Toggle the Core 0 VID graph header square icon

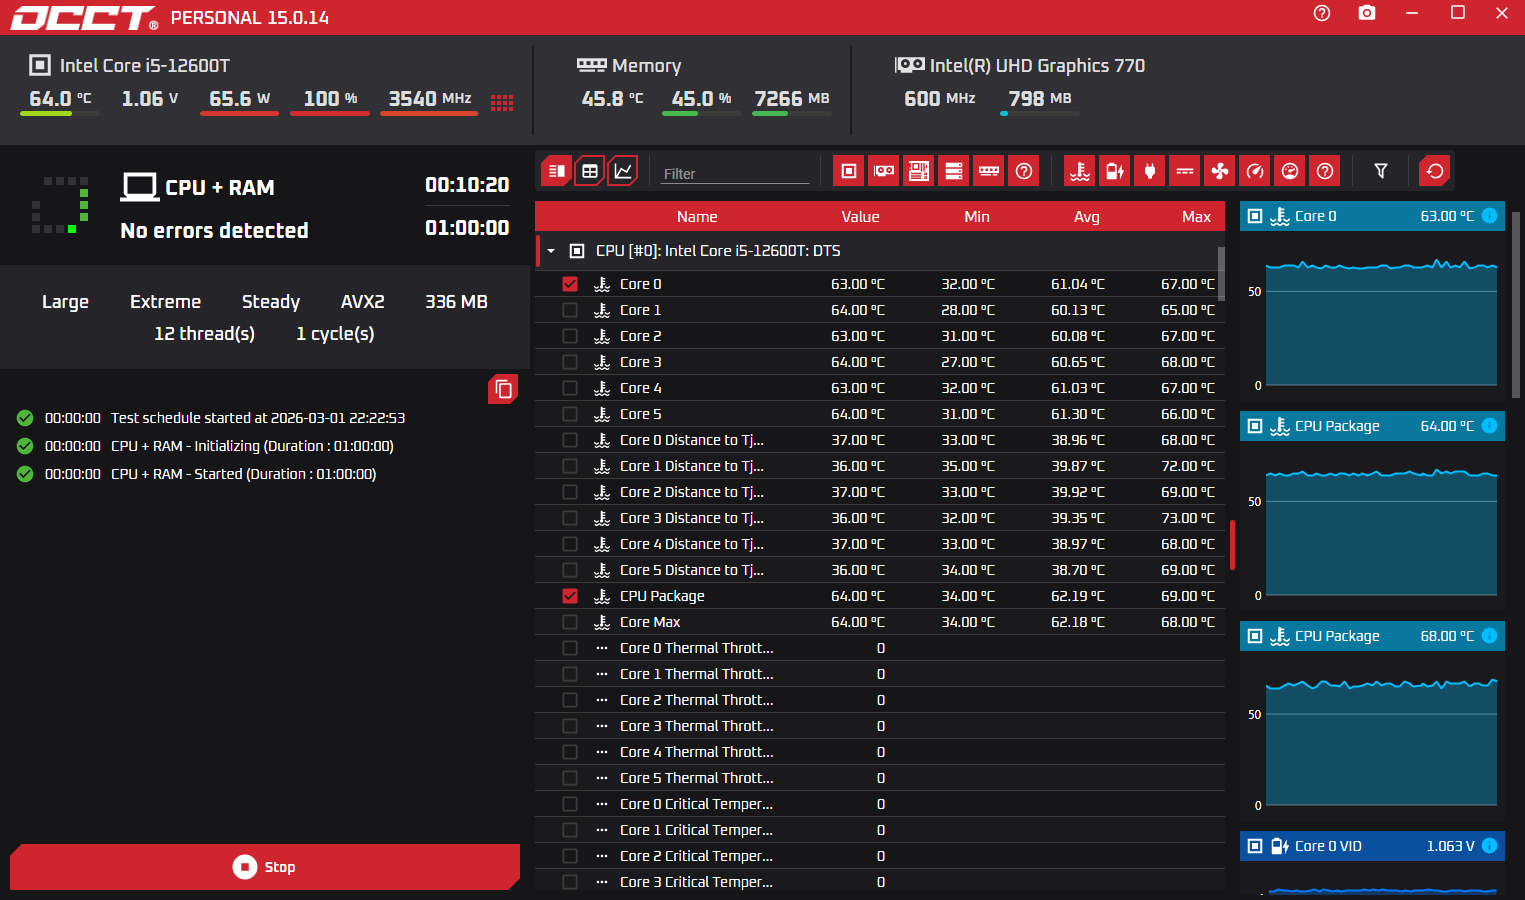[x=1255, y=846]
